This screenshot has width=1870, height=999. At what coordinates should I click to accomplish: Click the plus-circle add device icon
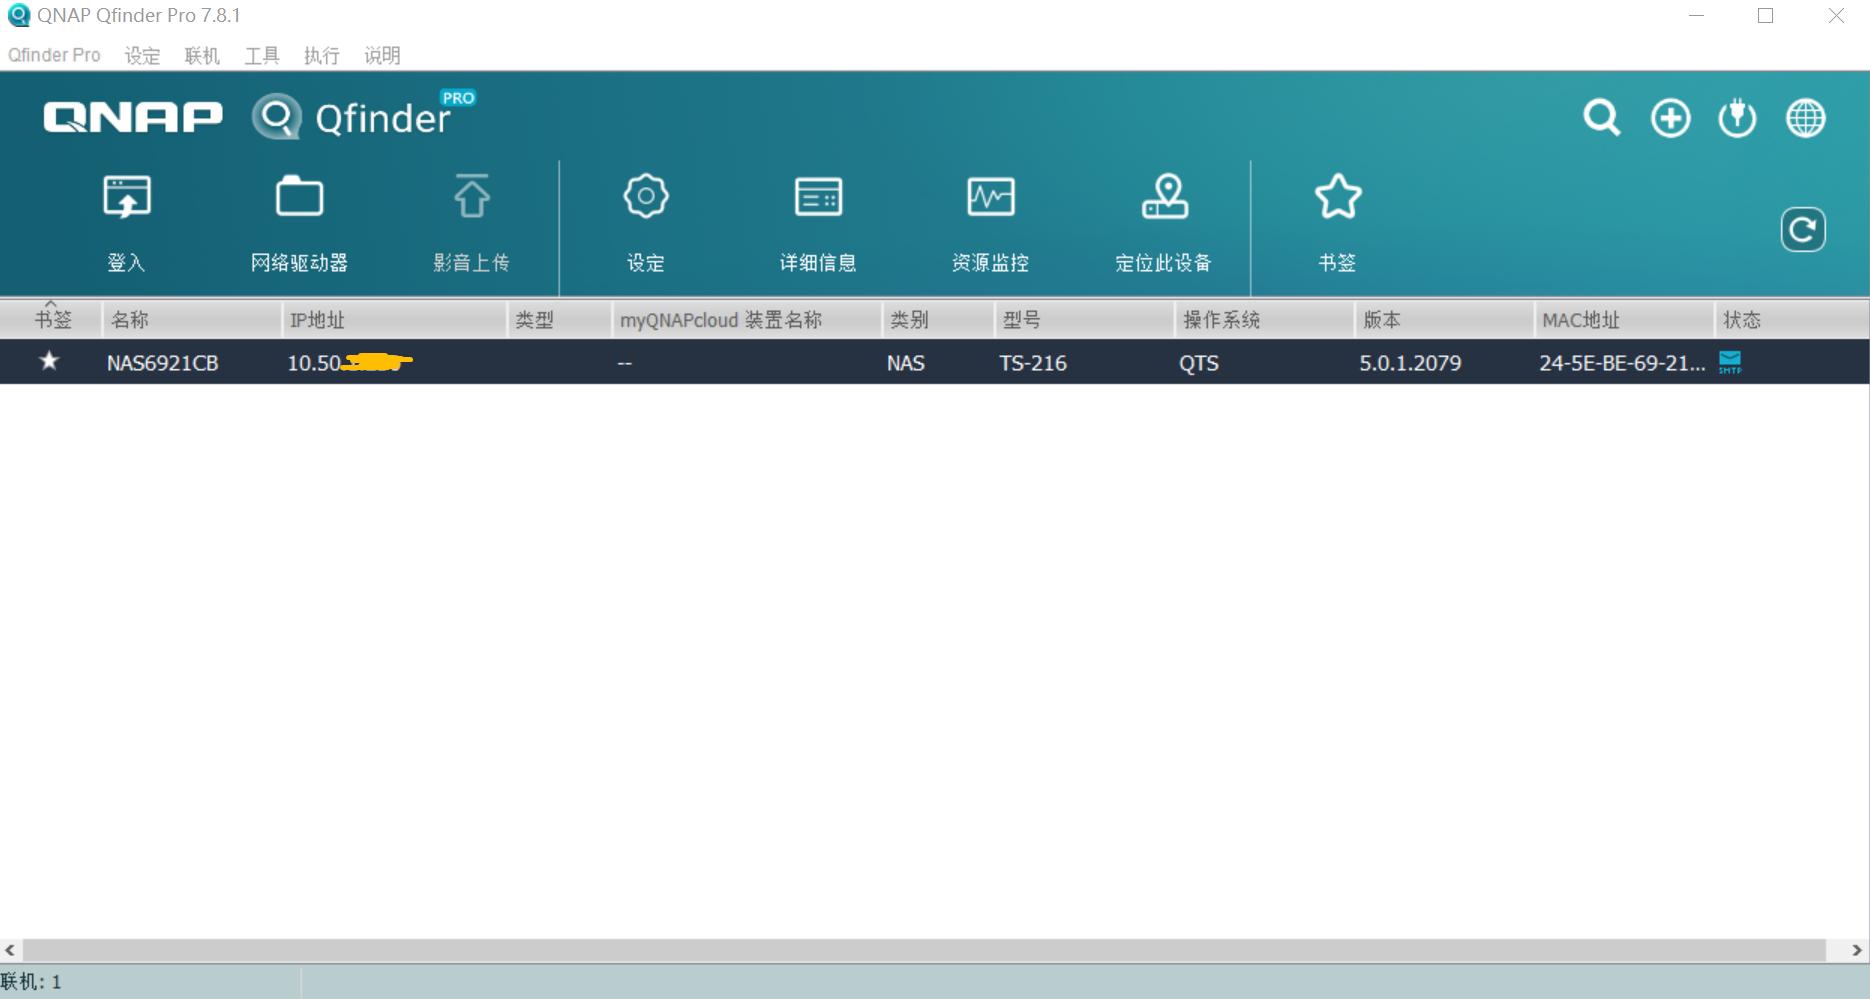[1670, 118]
